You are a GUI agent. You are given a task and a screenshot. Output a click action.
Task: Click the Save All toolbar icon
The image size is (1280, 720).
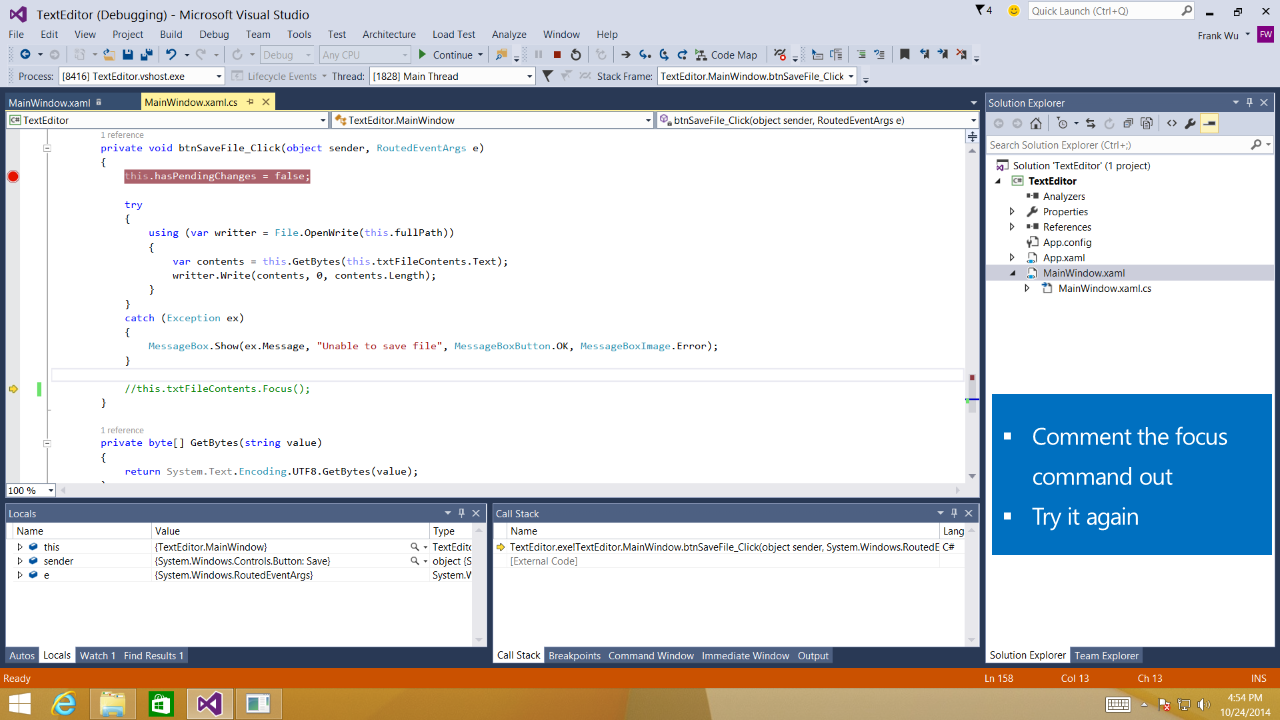point(146,55)
